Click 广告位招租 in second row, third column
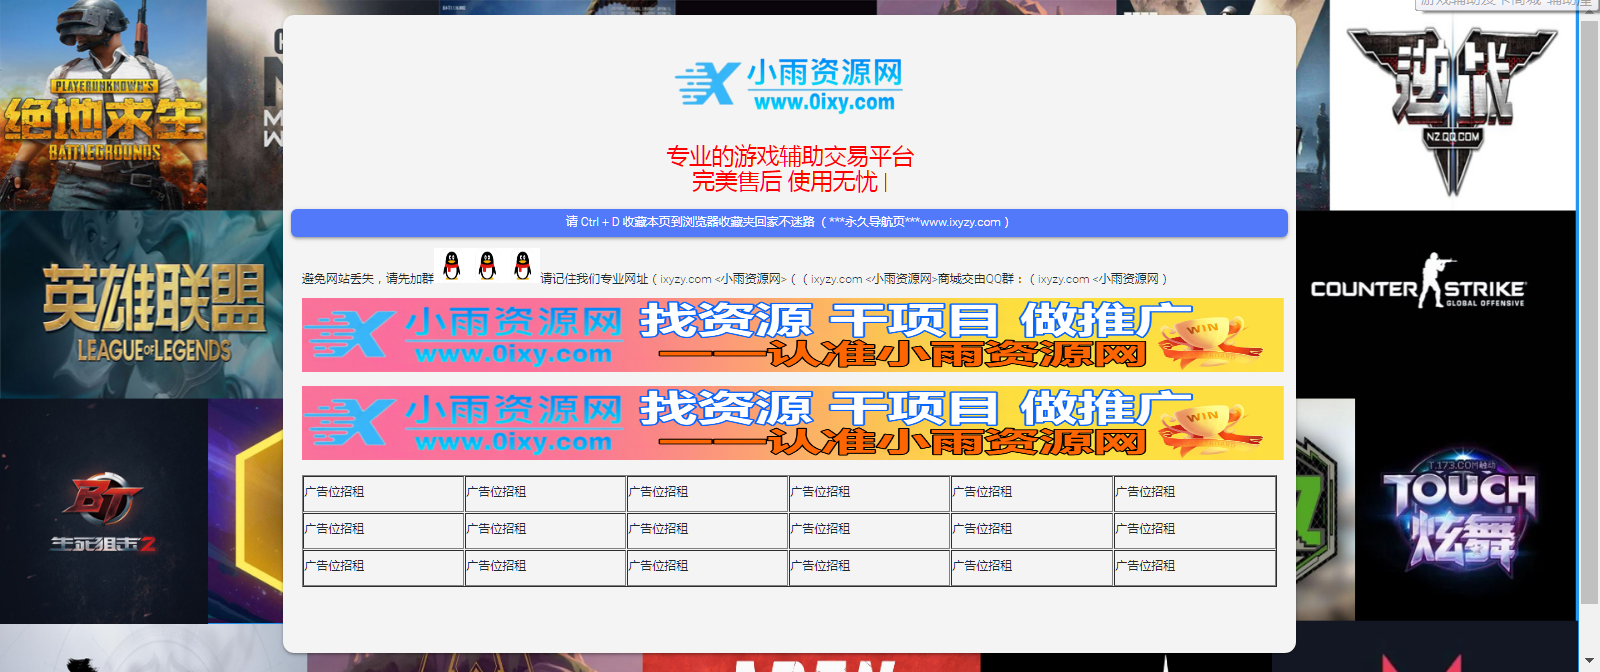 (x=658, y=529)
